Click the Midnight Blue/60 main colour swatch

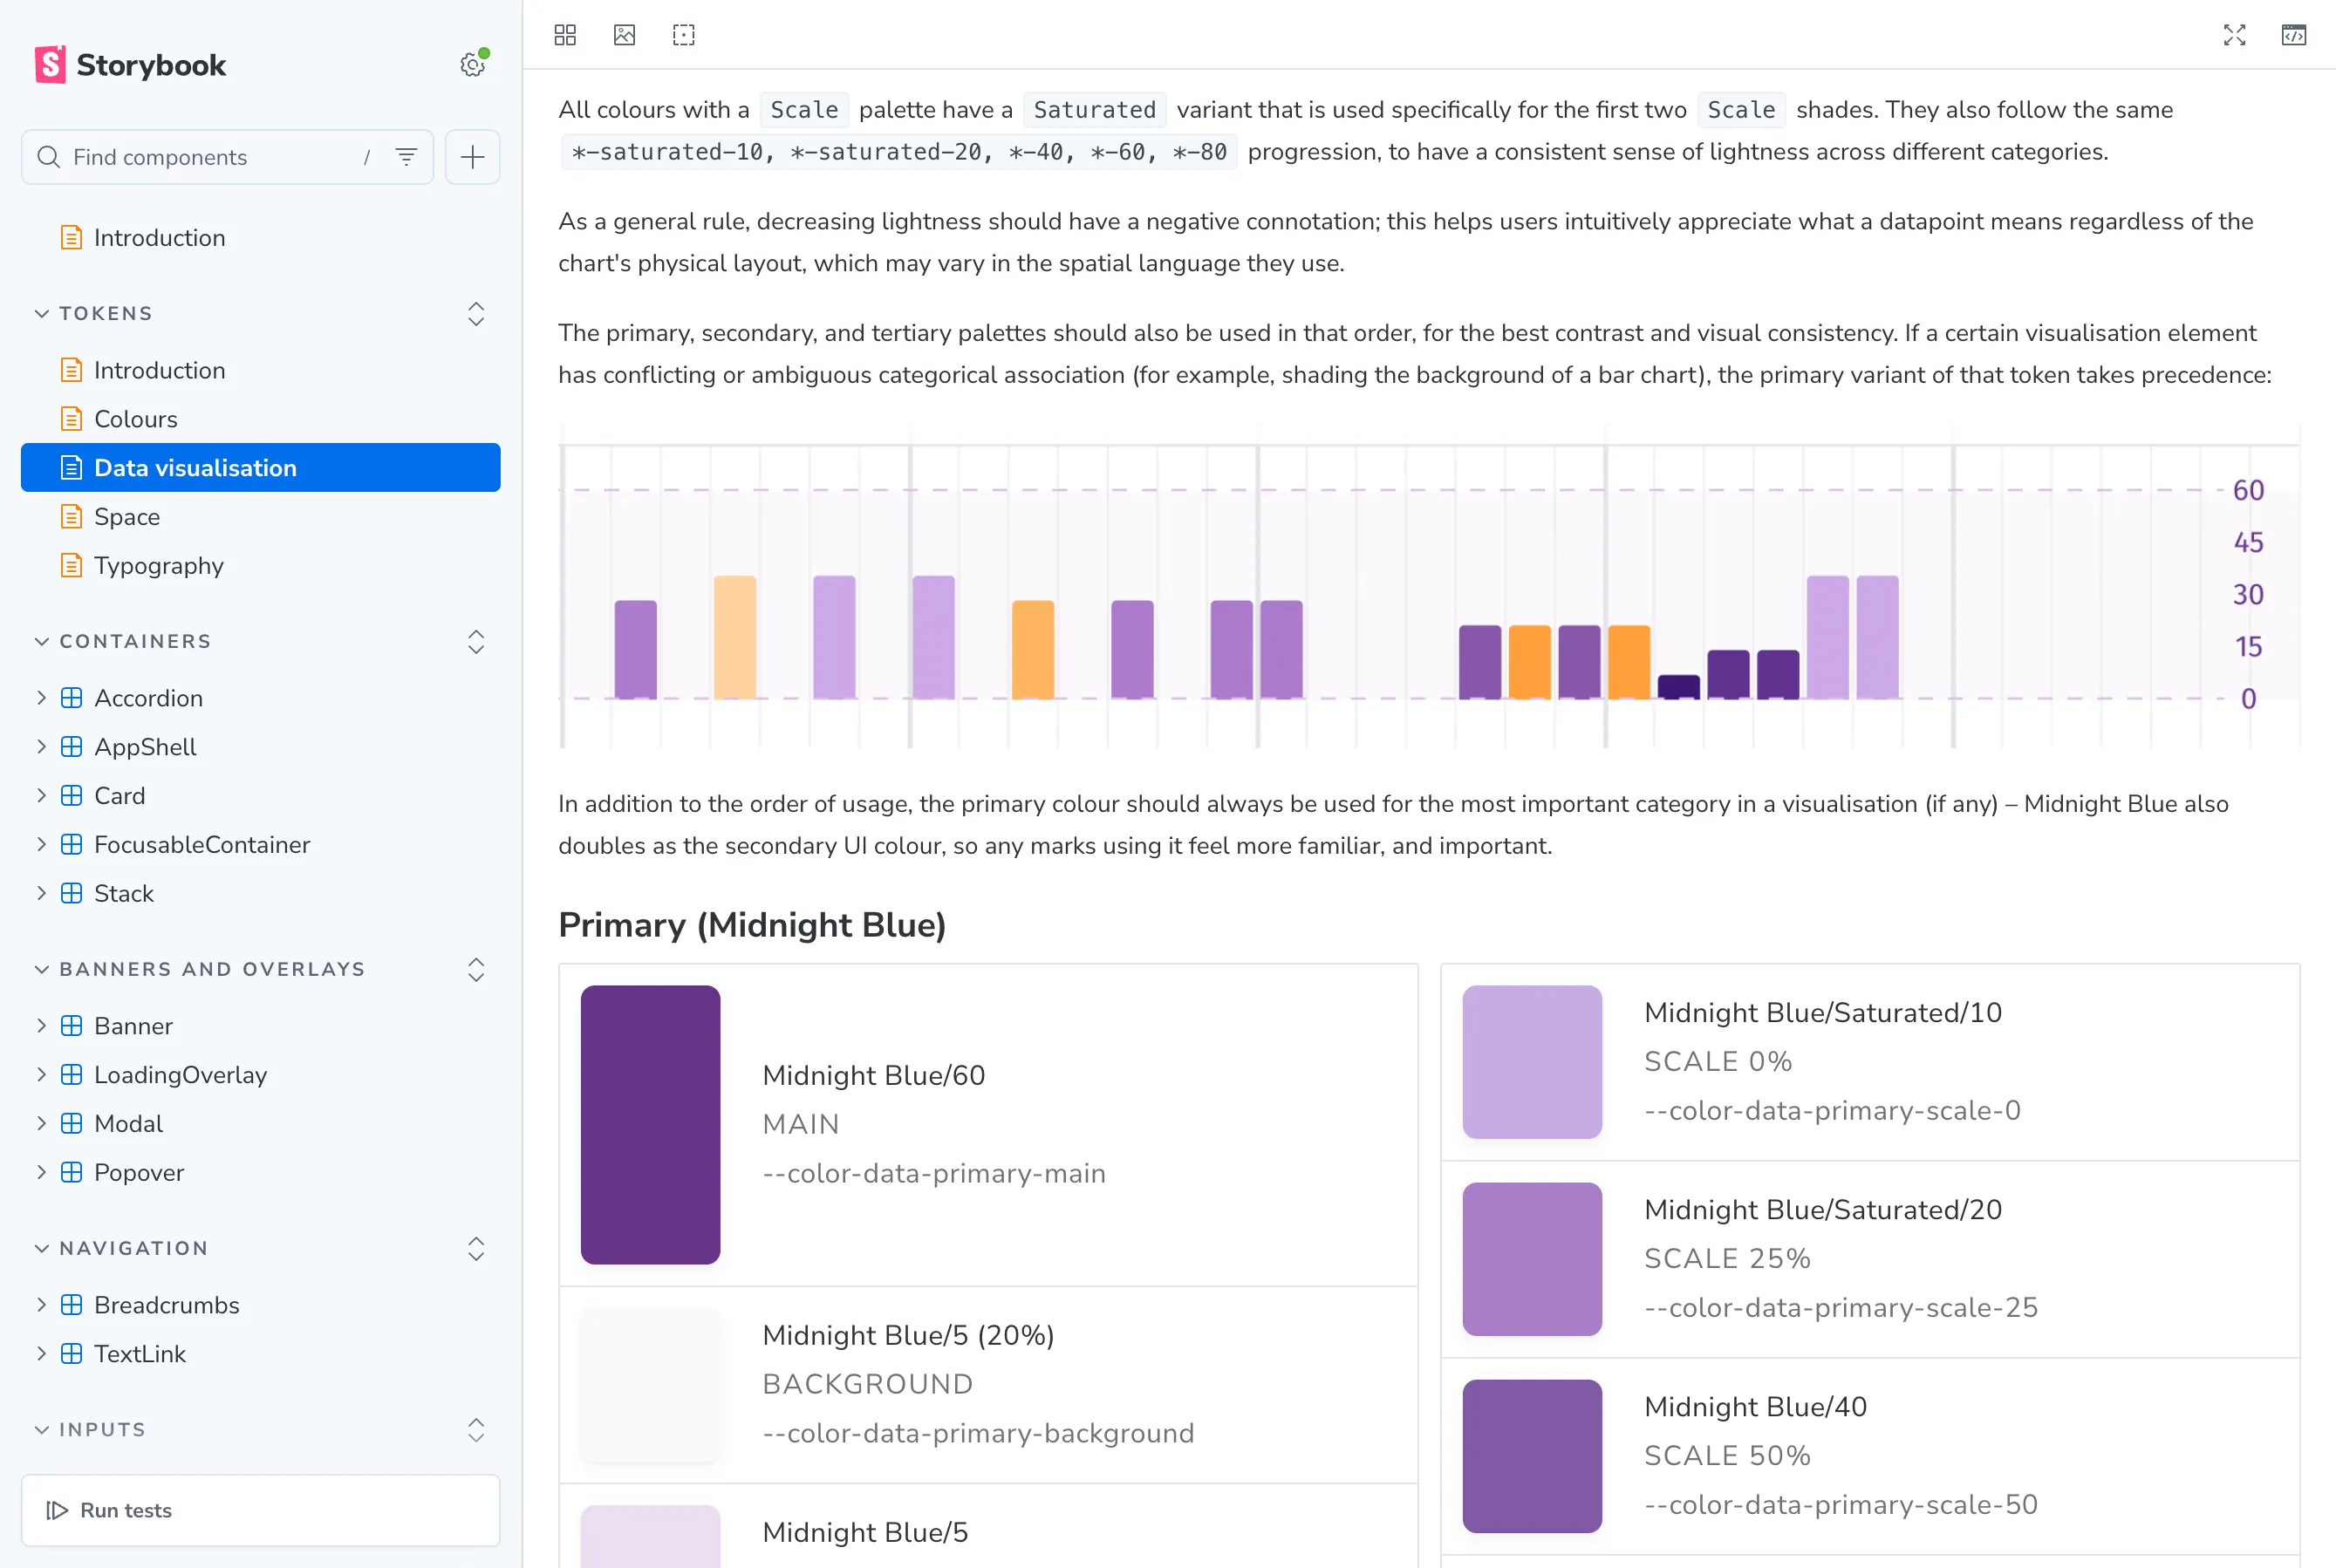click(650, 1125)
